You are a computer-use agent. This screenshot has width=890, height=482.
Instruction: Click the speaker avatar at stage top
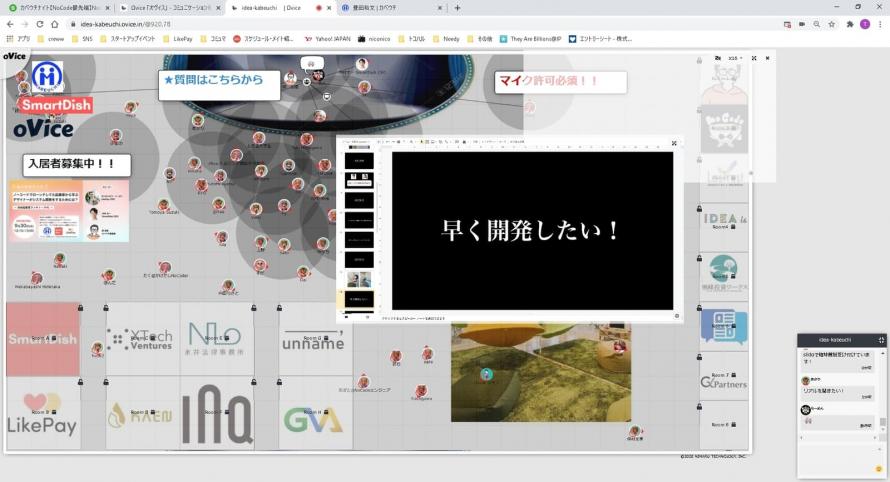click(362, 64)
